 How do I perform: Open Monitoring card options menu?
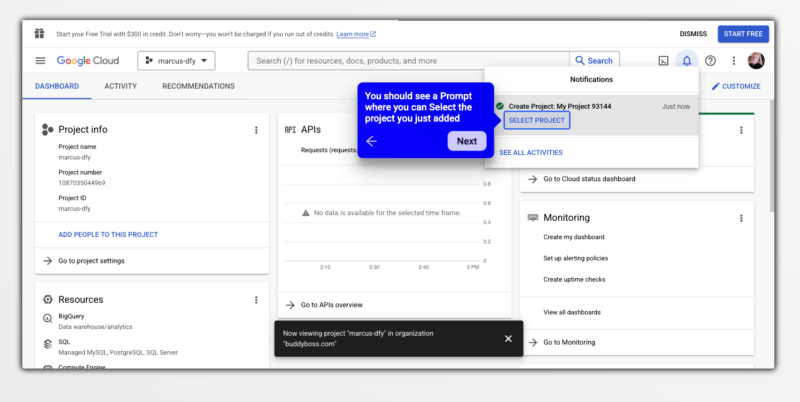pyautogui.click(x=741, y=218)
